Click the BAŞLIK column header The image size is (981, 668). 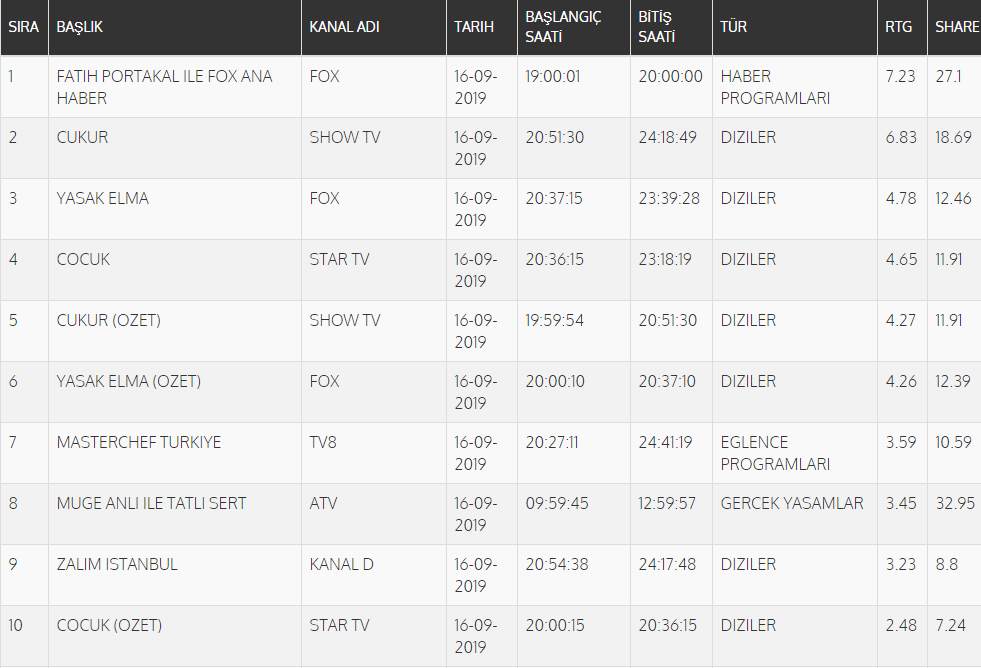coord(175,27)
